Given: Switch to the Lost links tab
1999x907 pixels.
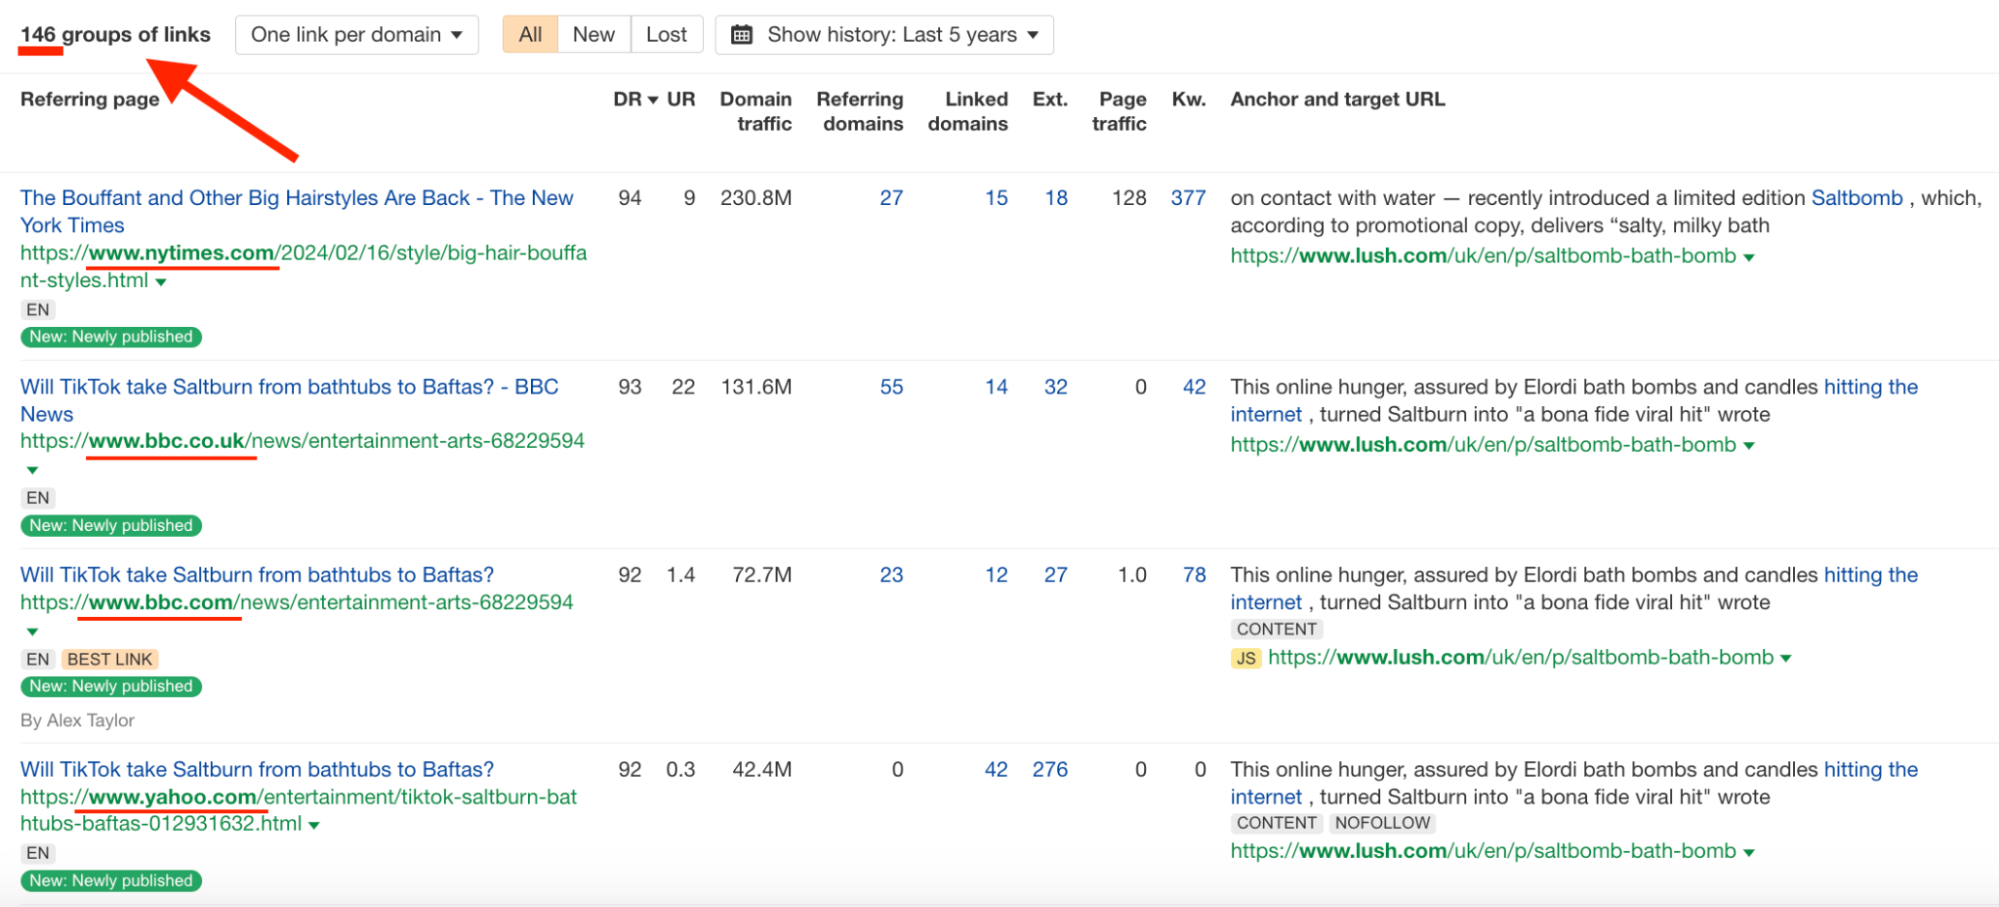Looking at the screenshot, I should click(666, 35).
